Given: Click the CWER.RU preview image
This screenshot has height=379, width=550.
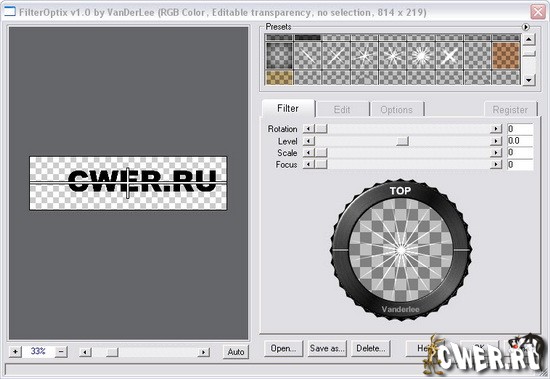Looking at the screenshot, I should coord(128,184).
